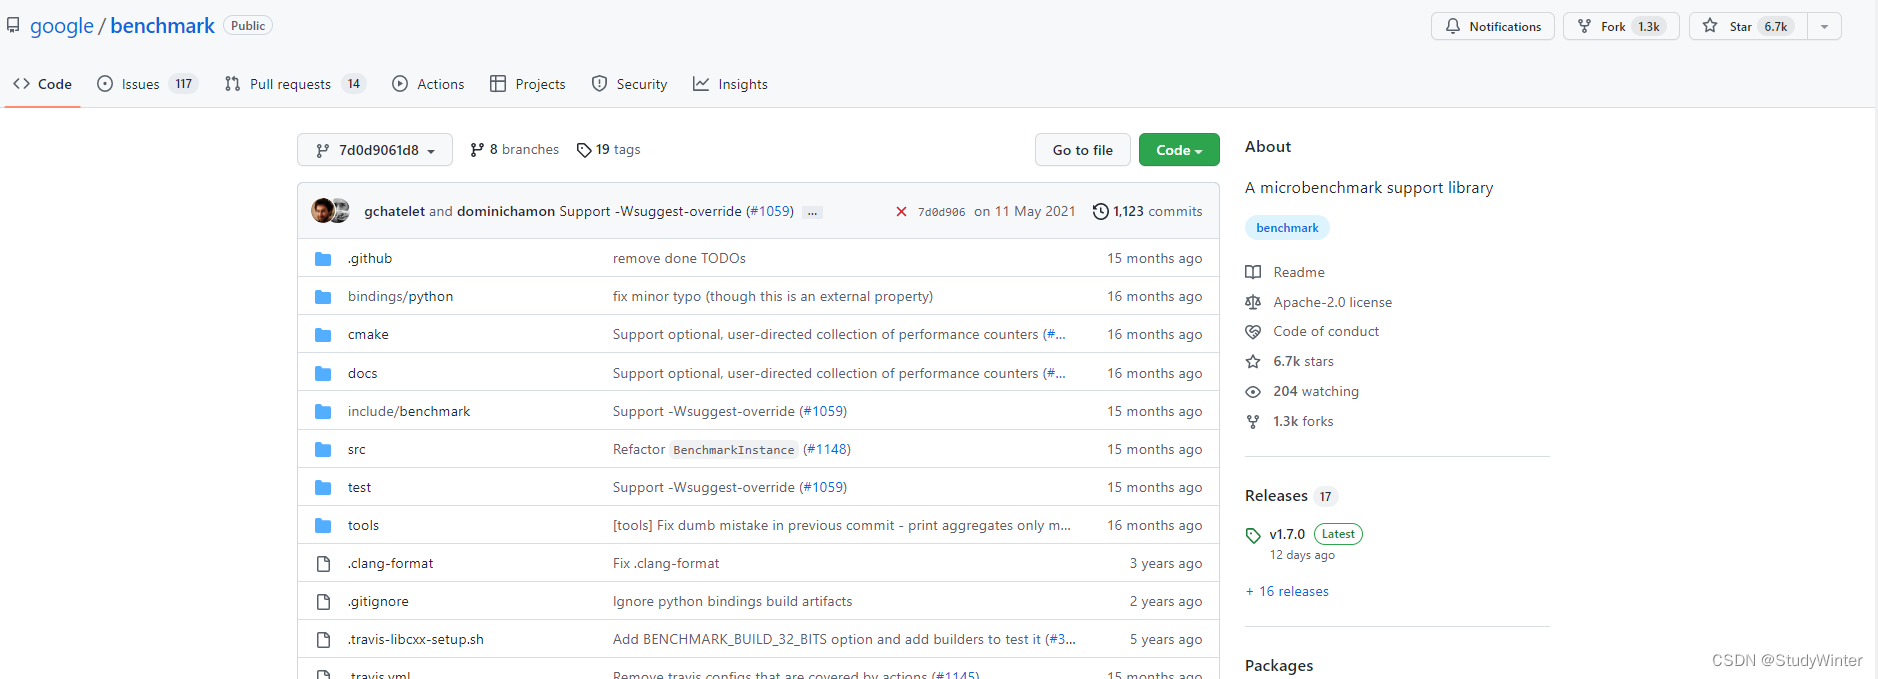Open the Insights tab
Viewport: 1878px width, 679px height.
730,84
